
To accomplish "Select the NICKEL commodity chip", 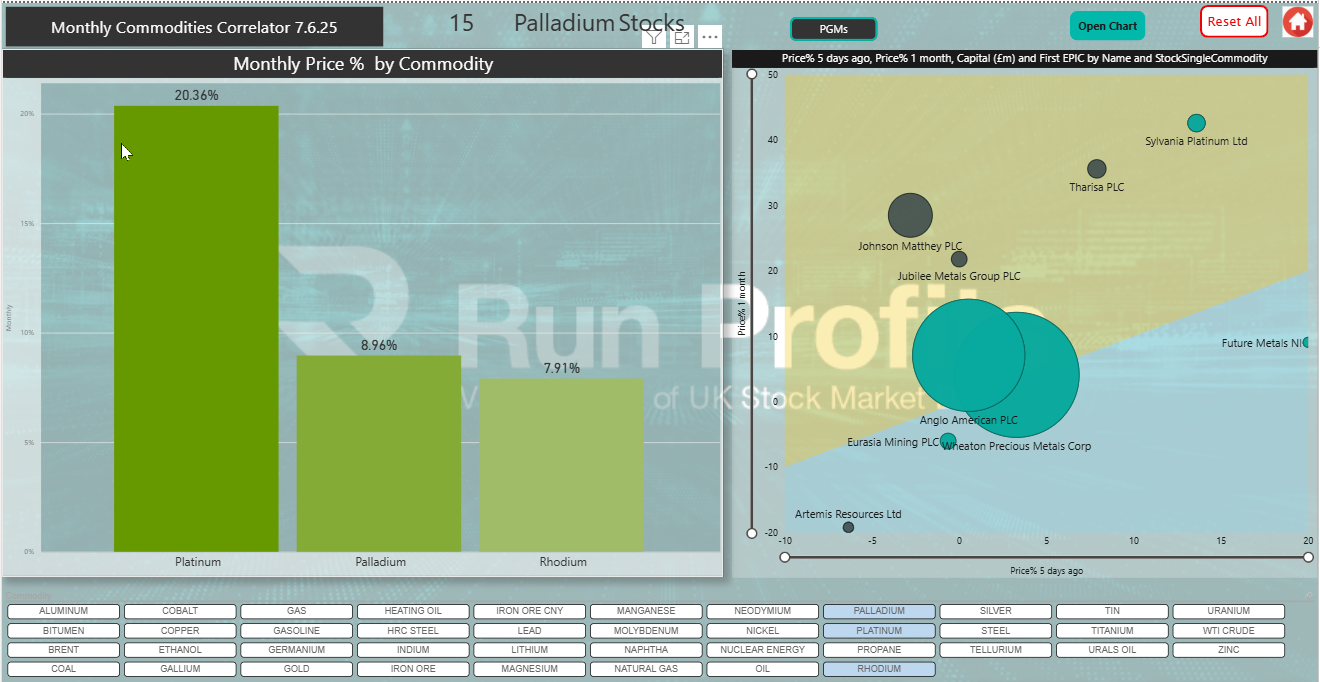I will pos(763,631).
